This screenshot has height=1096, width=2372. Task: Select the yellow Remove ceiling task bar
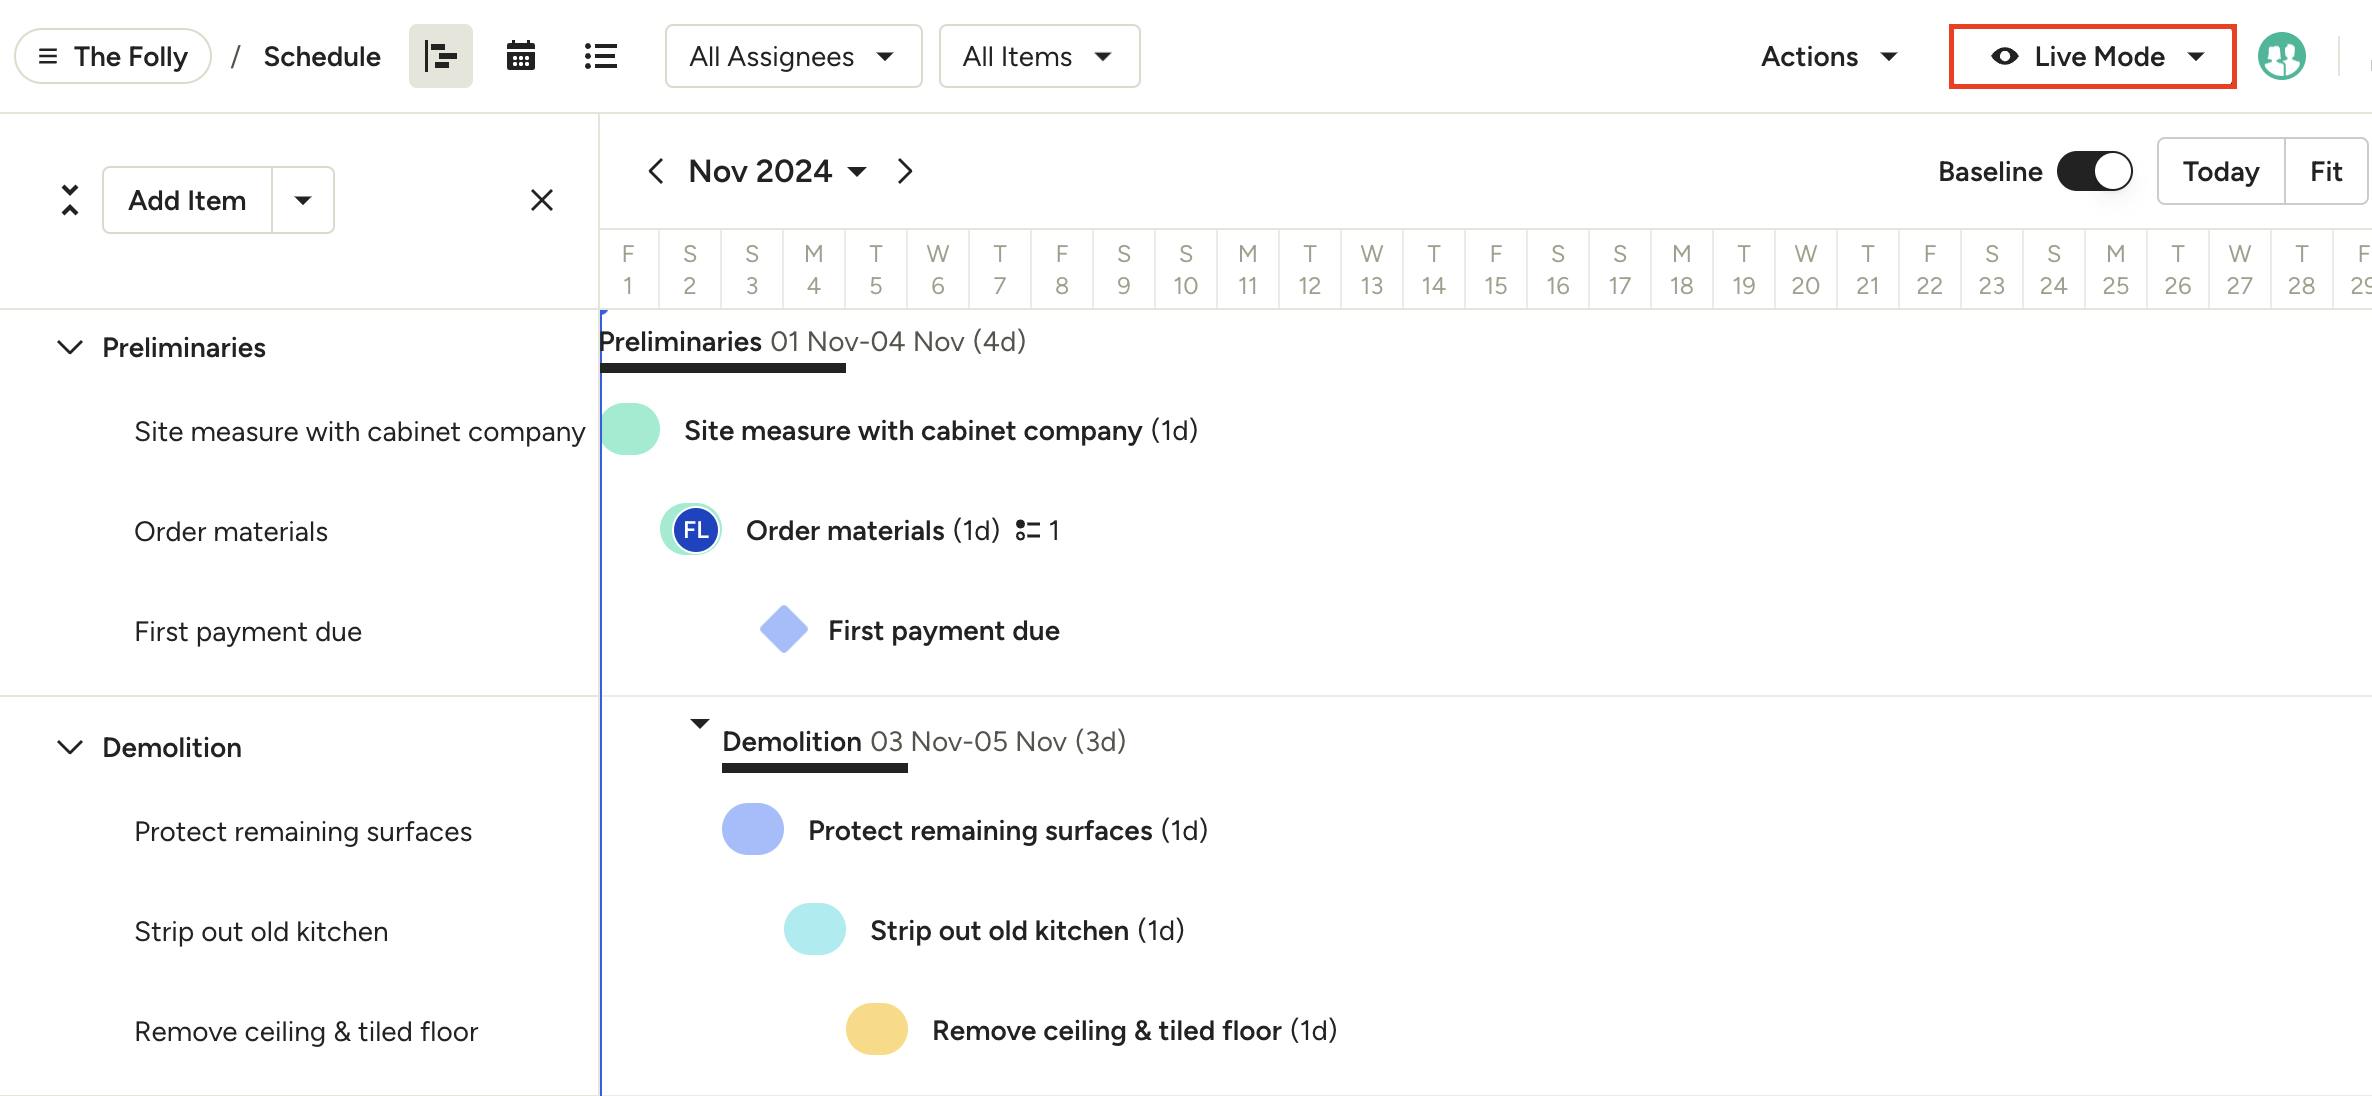(876, 1030)
